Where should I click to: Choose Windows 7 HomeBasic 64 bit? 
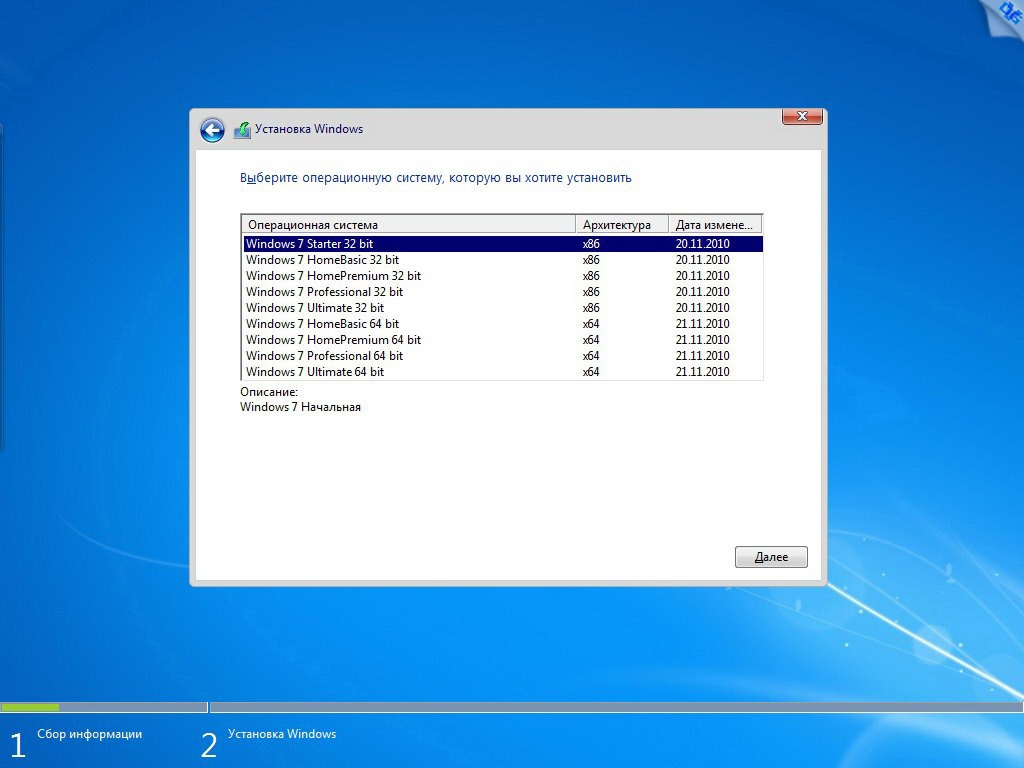point(503,324)
